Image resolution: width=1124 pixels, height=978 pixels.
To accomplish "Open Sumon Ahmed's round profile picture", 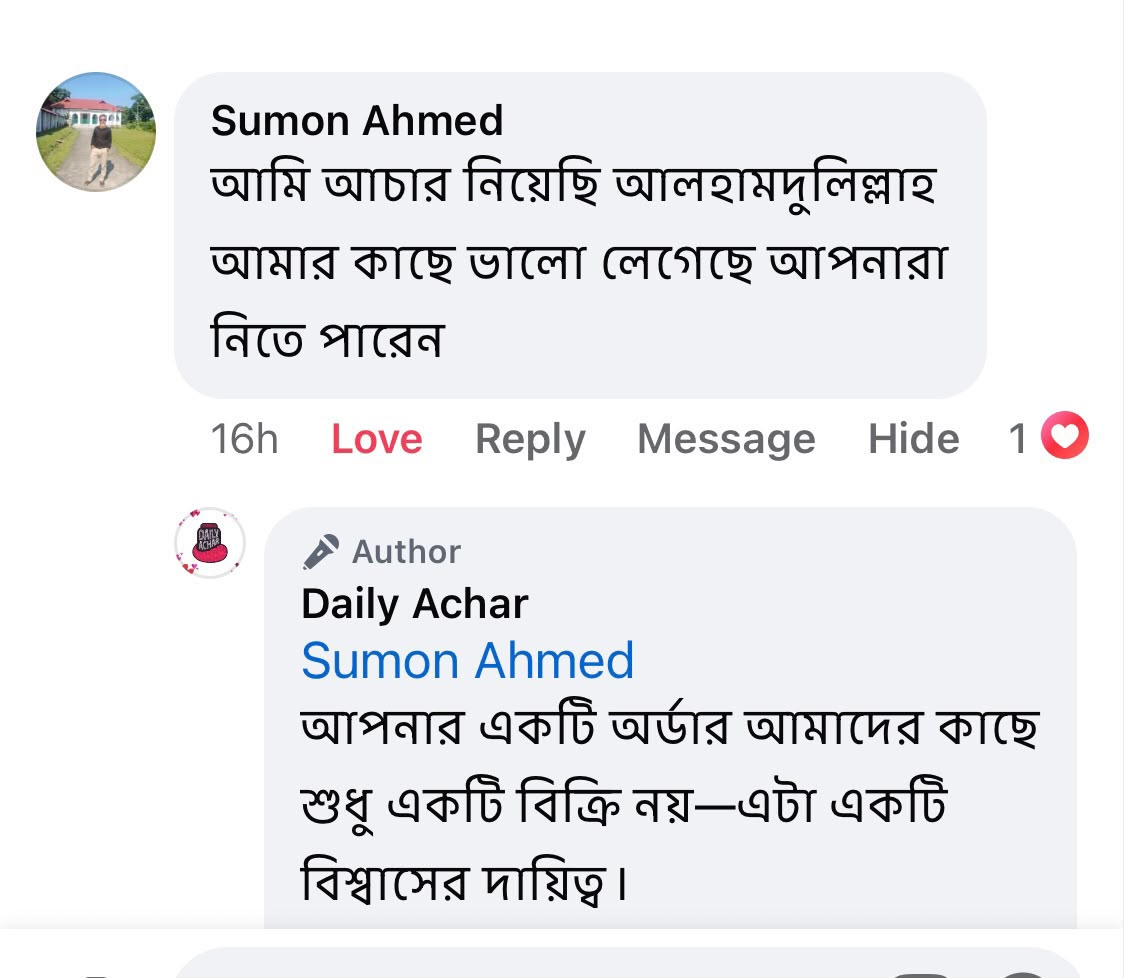I will click(96, 132).
